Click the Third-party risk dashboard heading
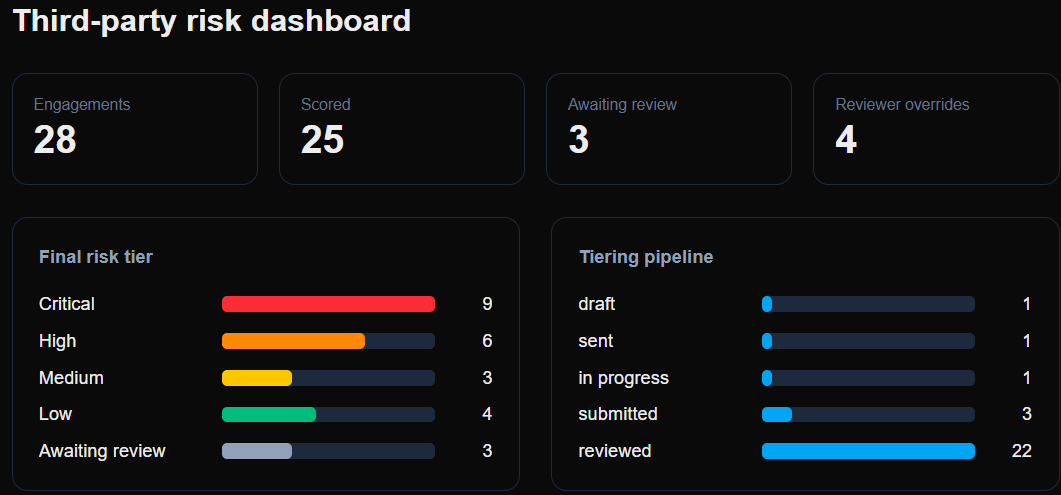This screenshot has width=1061, height=495. click(x=212, y=20)
